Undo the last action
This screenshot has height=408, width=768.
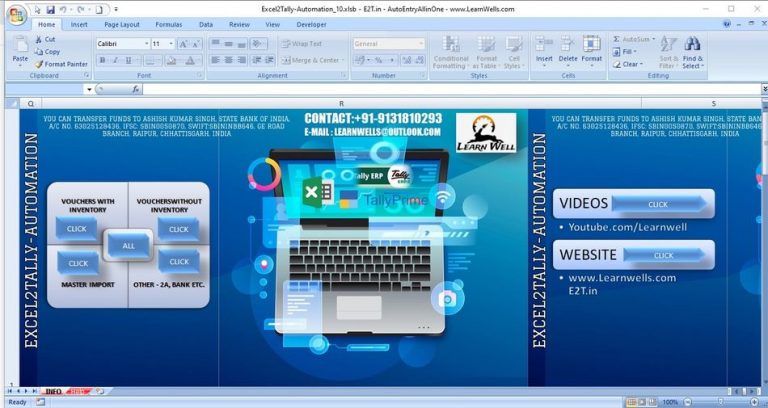pyautogui.click(x=63, y=9)
